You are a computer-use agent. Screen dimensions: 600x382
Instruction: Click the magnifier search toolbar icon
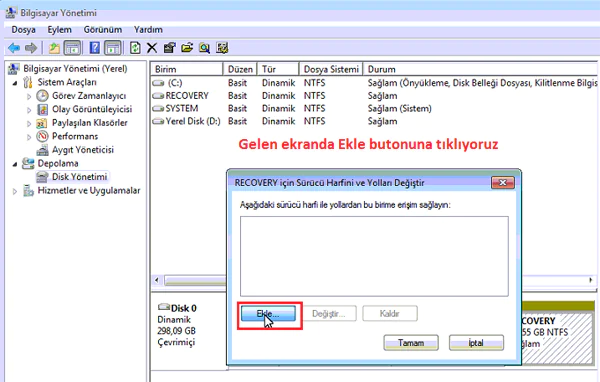point(204,48)
